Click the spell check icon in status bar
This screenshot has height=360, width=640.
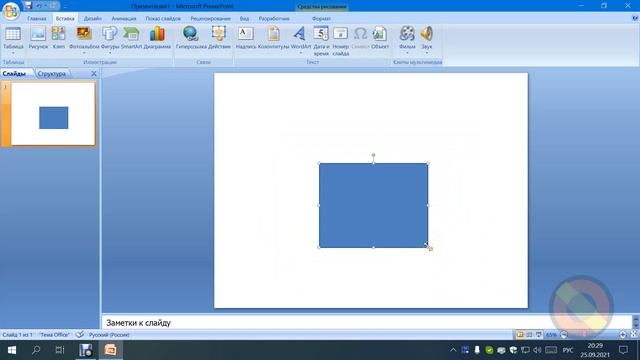pos(80,335)
